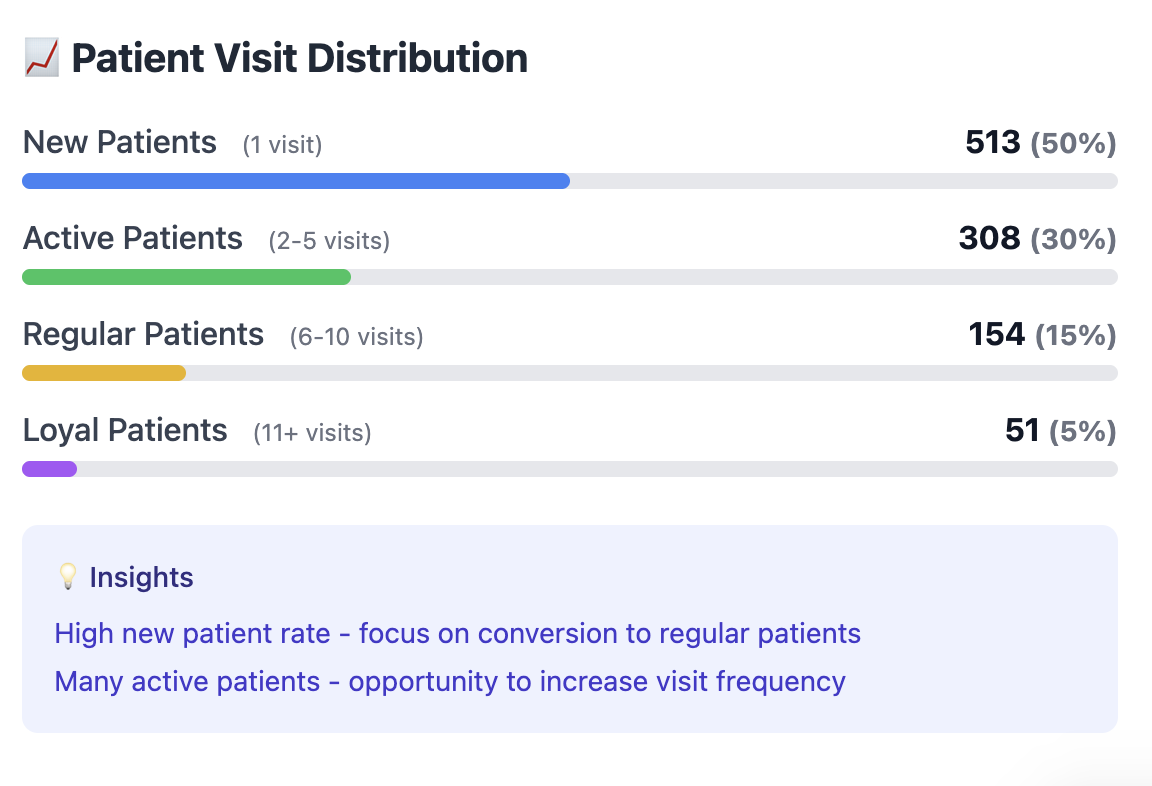Click the Patient Visit Distribution heading
The width and height of the screenshot is (1152, 786).
coord(300,59)
